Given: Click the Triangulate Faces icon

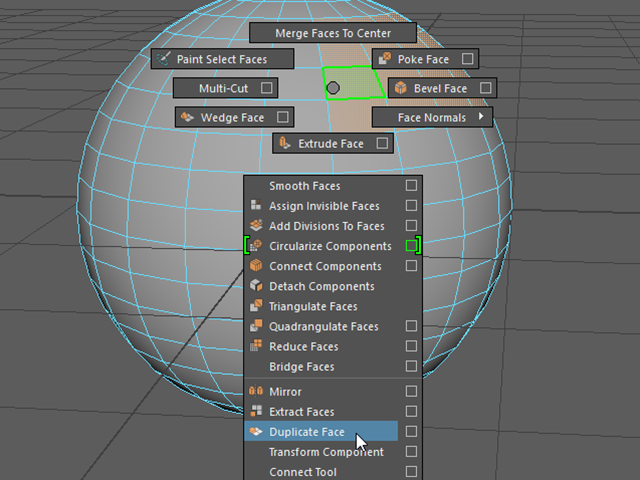Looking at the screenshot, I should tap(256, 306).
